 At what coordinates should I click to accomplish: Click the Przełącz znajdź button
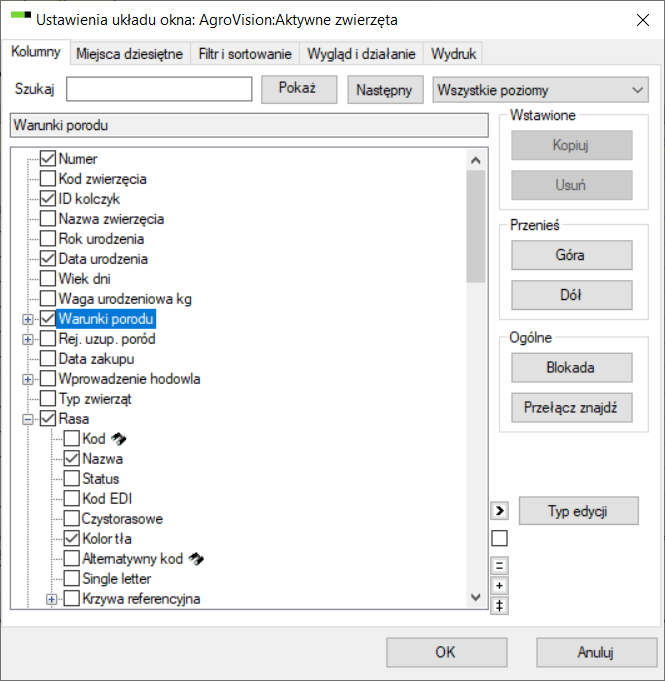click(572, 407)
